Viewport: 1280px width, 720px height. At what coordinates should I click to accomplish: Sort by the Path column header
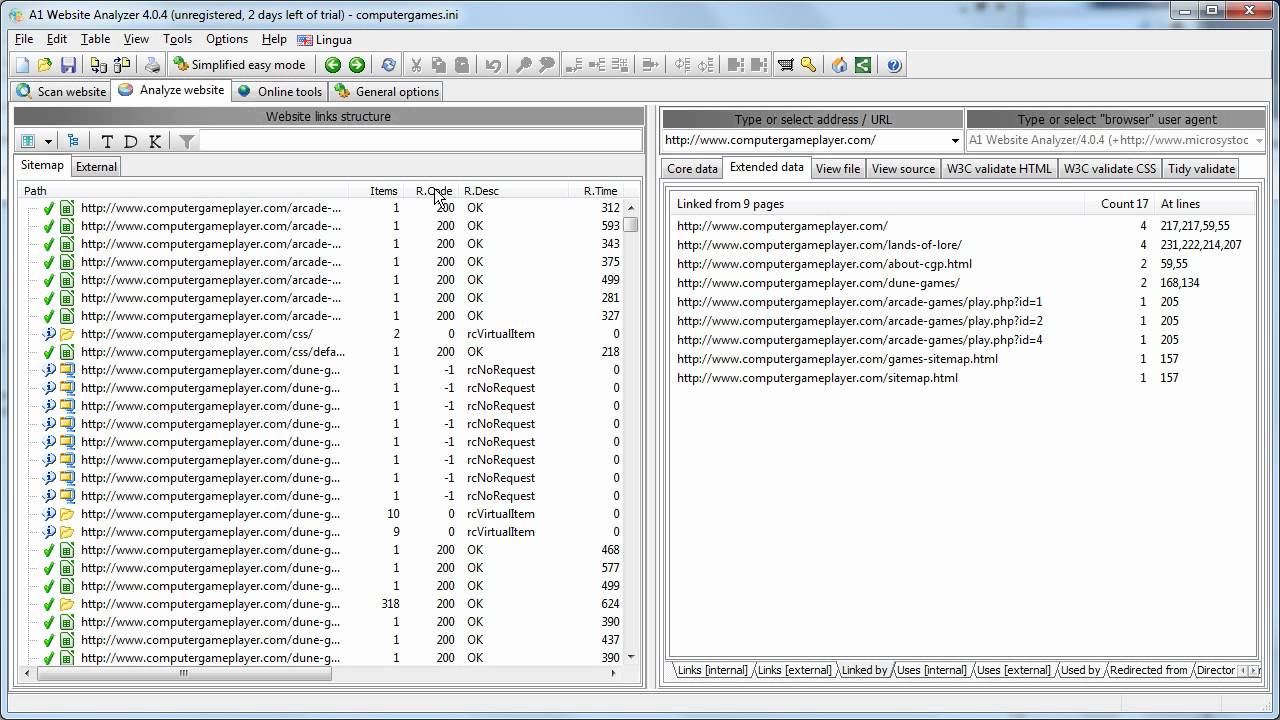click(x=184, y=191)
